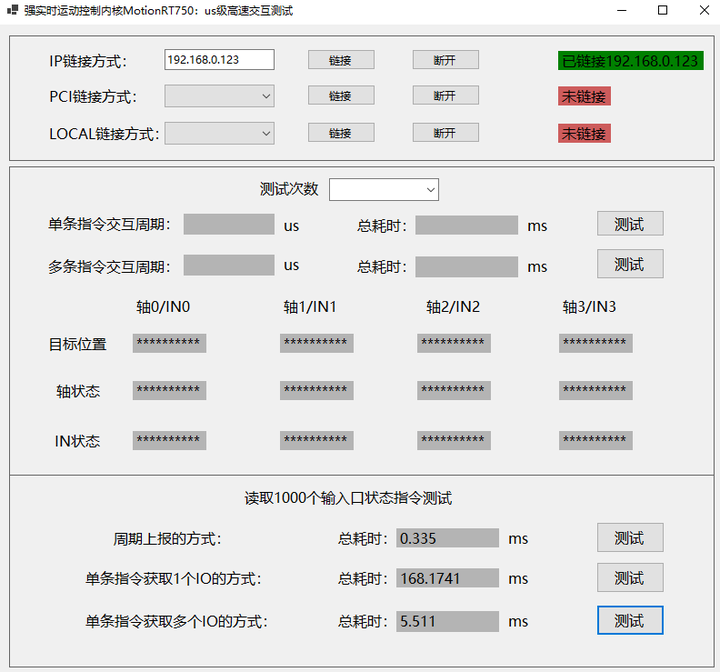Click 目标位置 value for 轴2/IN2
Viewport: 720px width, 672px height.
pyautogui.click(x=454, y=343)
